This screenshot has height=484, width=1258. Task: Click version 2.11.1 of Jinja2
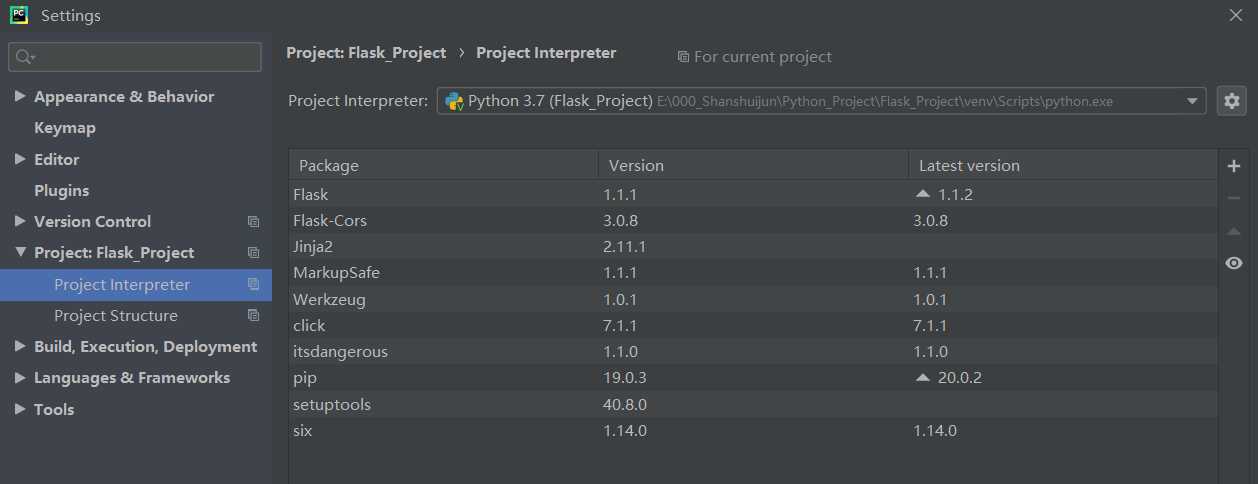(625, 246)
